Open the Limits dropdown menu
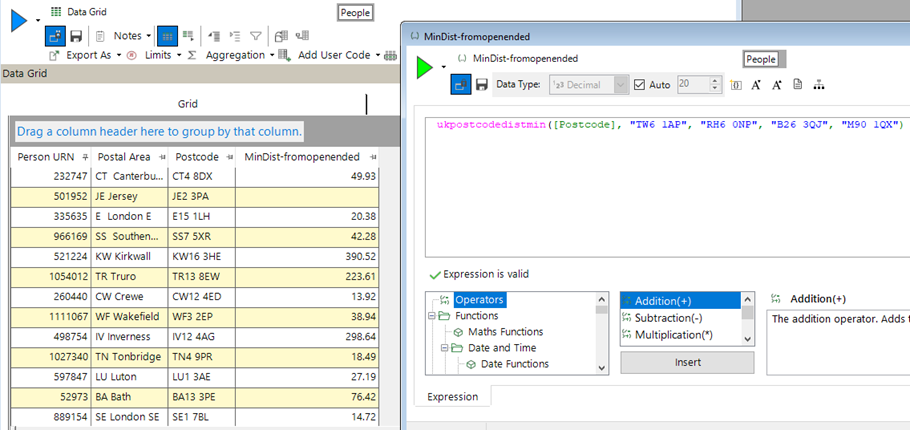The width and height of the screenshot is (910, 430). [158, 55]
